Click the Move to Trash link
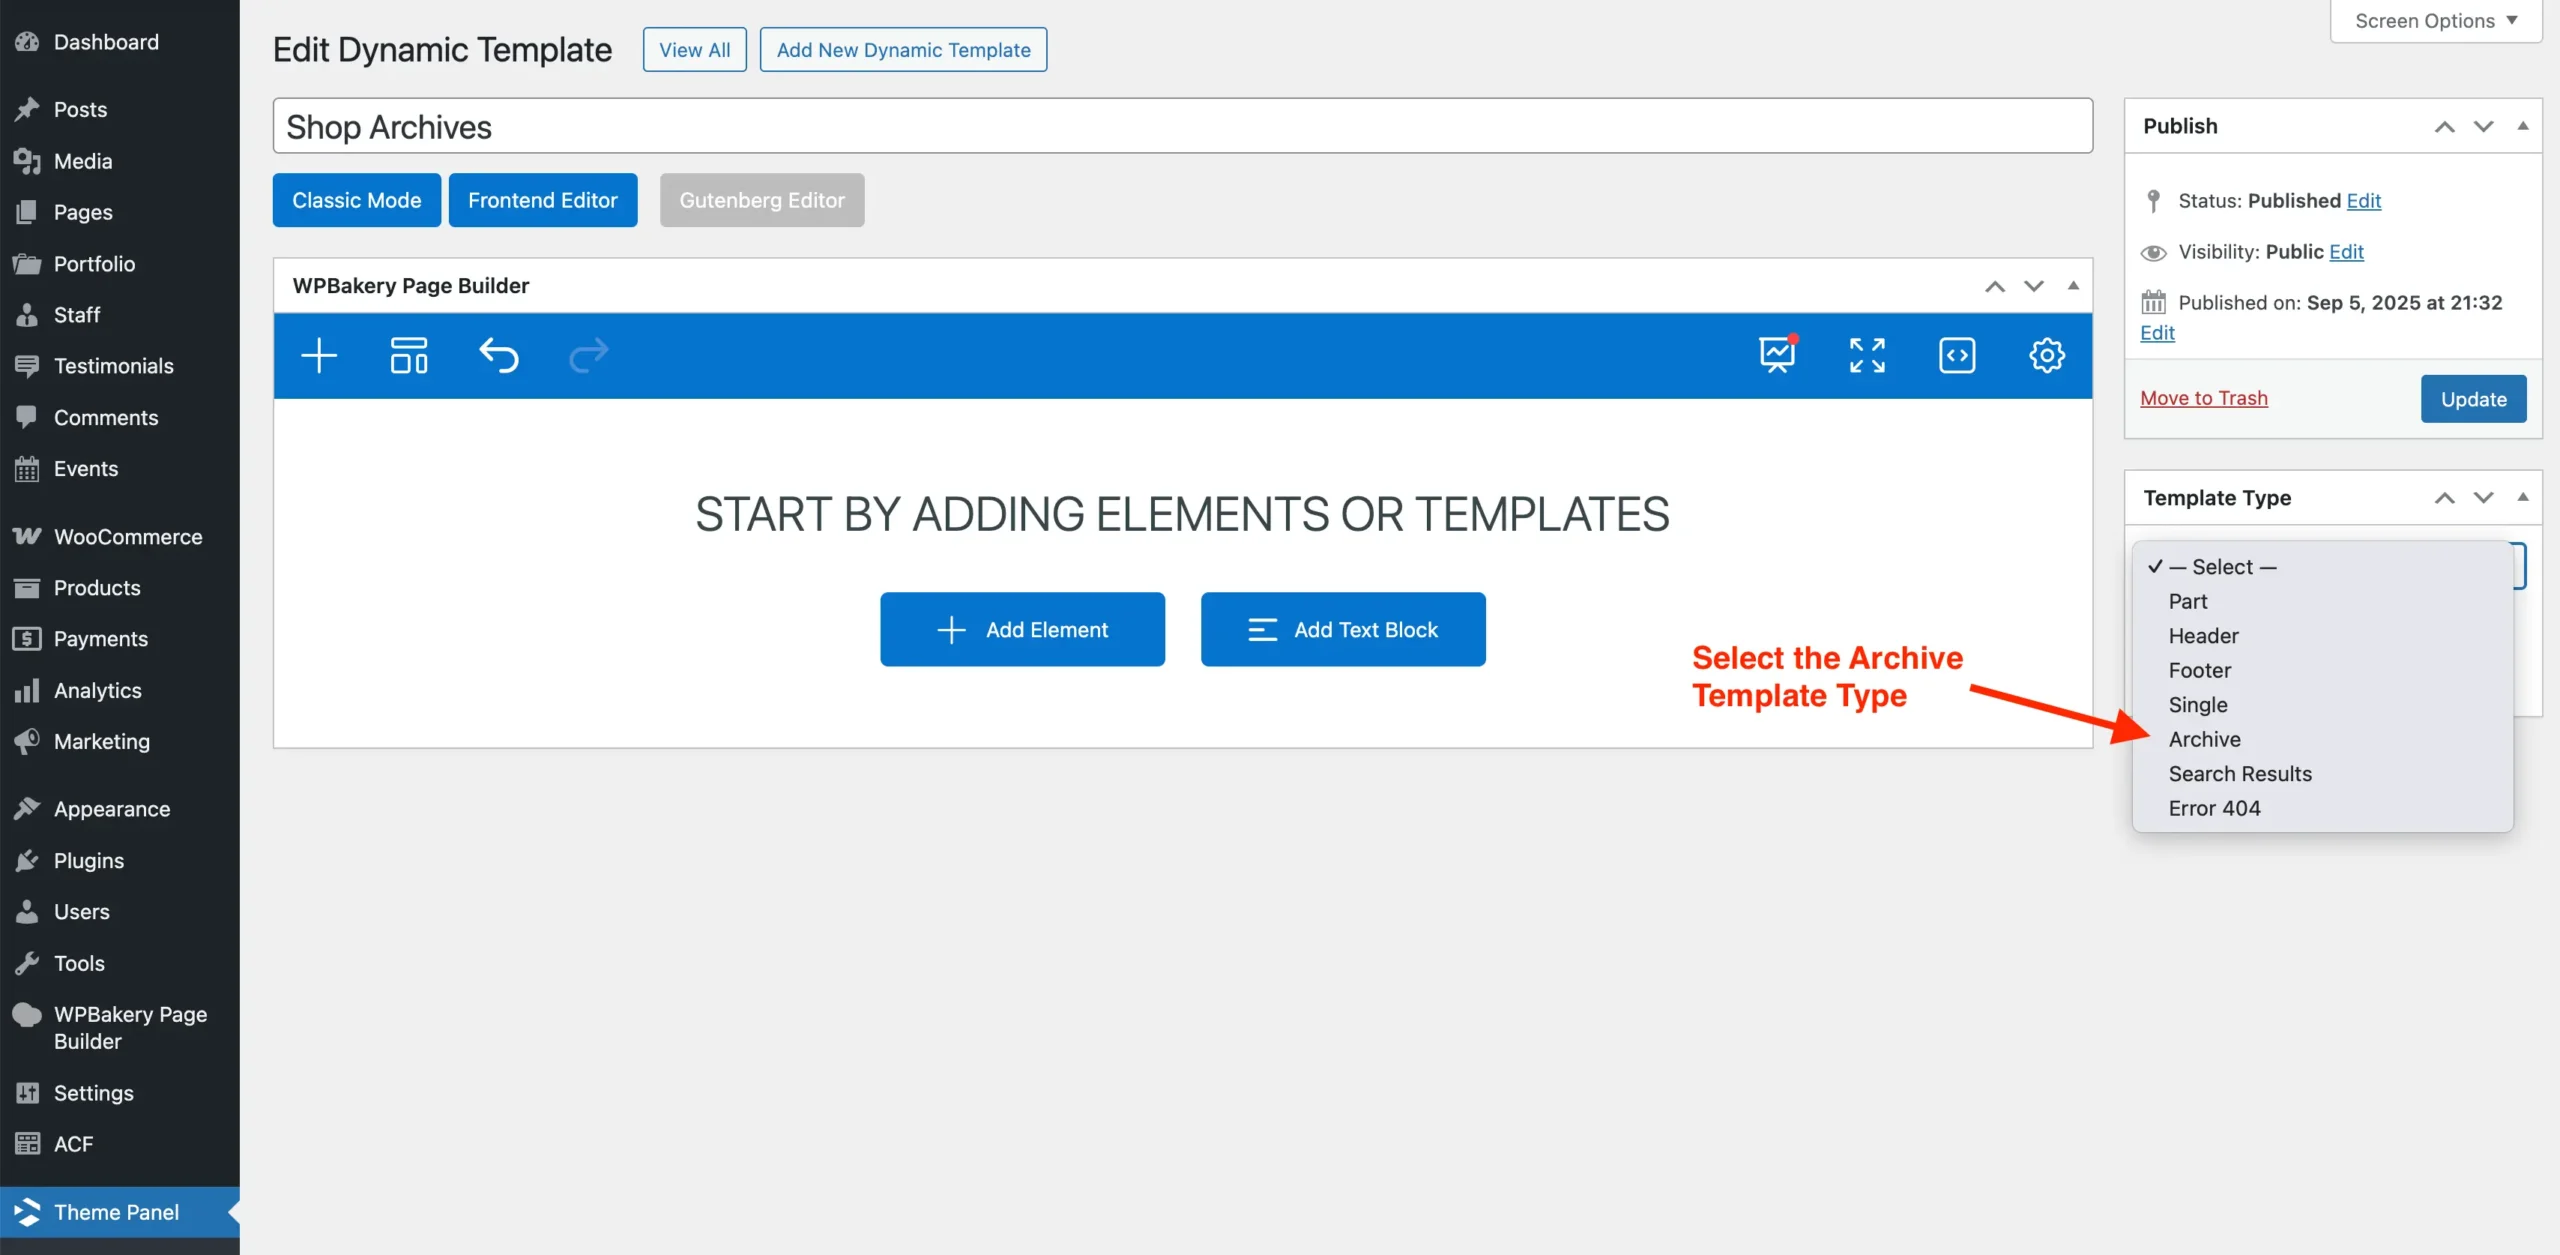 (x=2204, y=397)
